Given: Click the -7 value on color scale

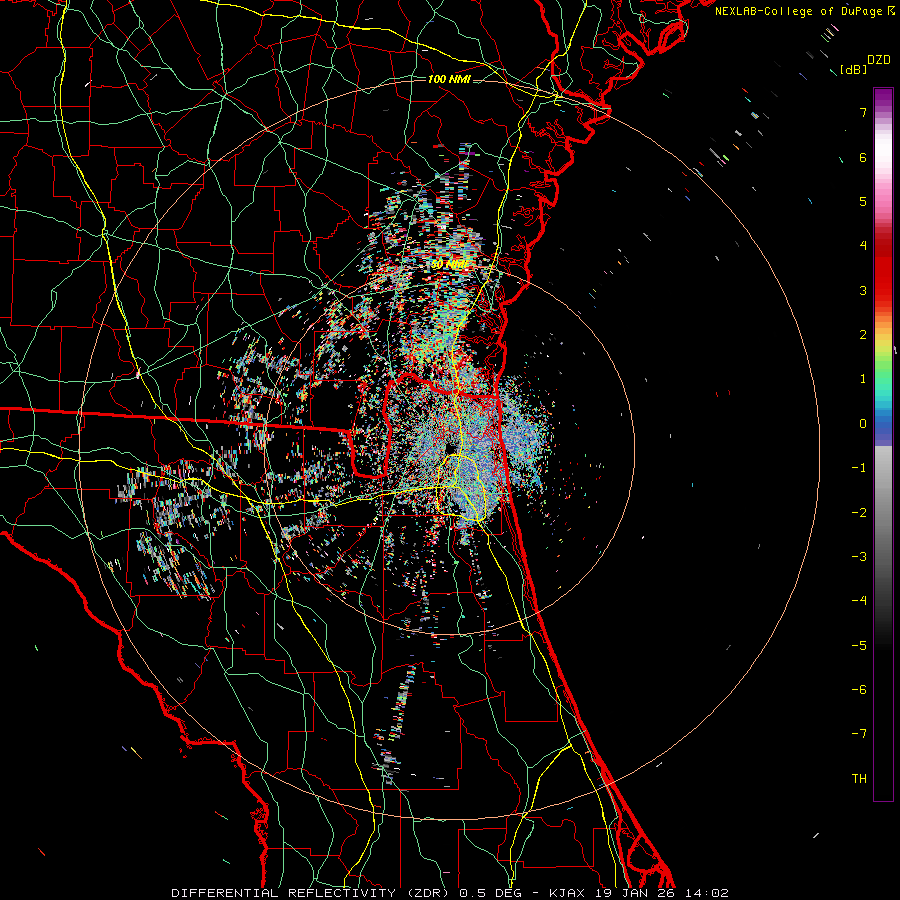Looking at the screenshot, I should pyautogui.click(x=859, y=734).
